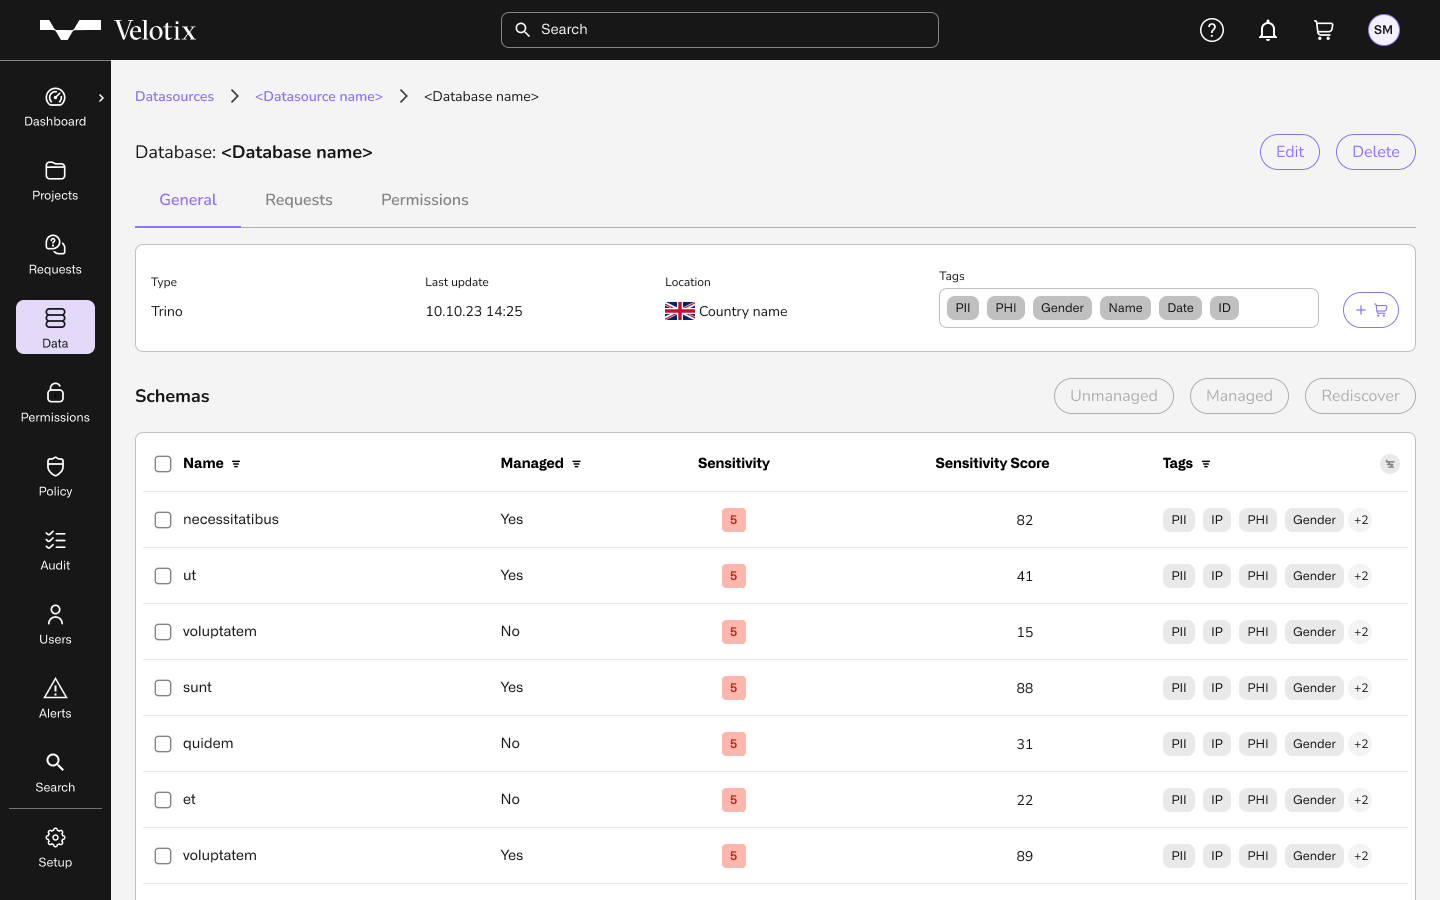Screen dimensions: 1440x900
Task: Open the Audit panel from the sidebar
Action: tap(55, 550)
